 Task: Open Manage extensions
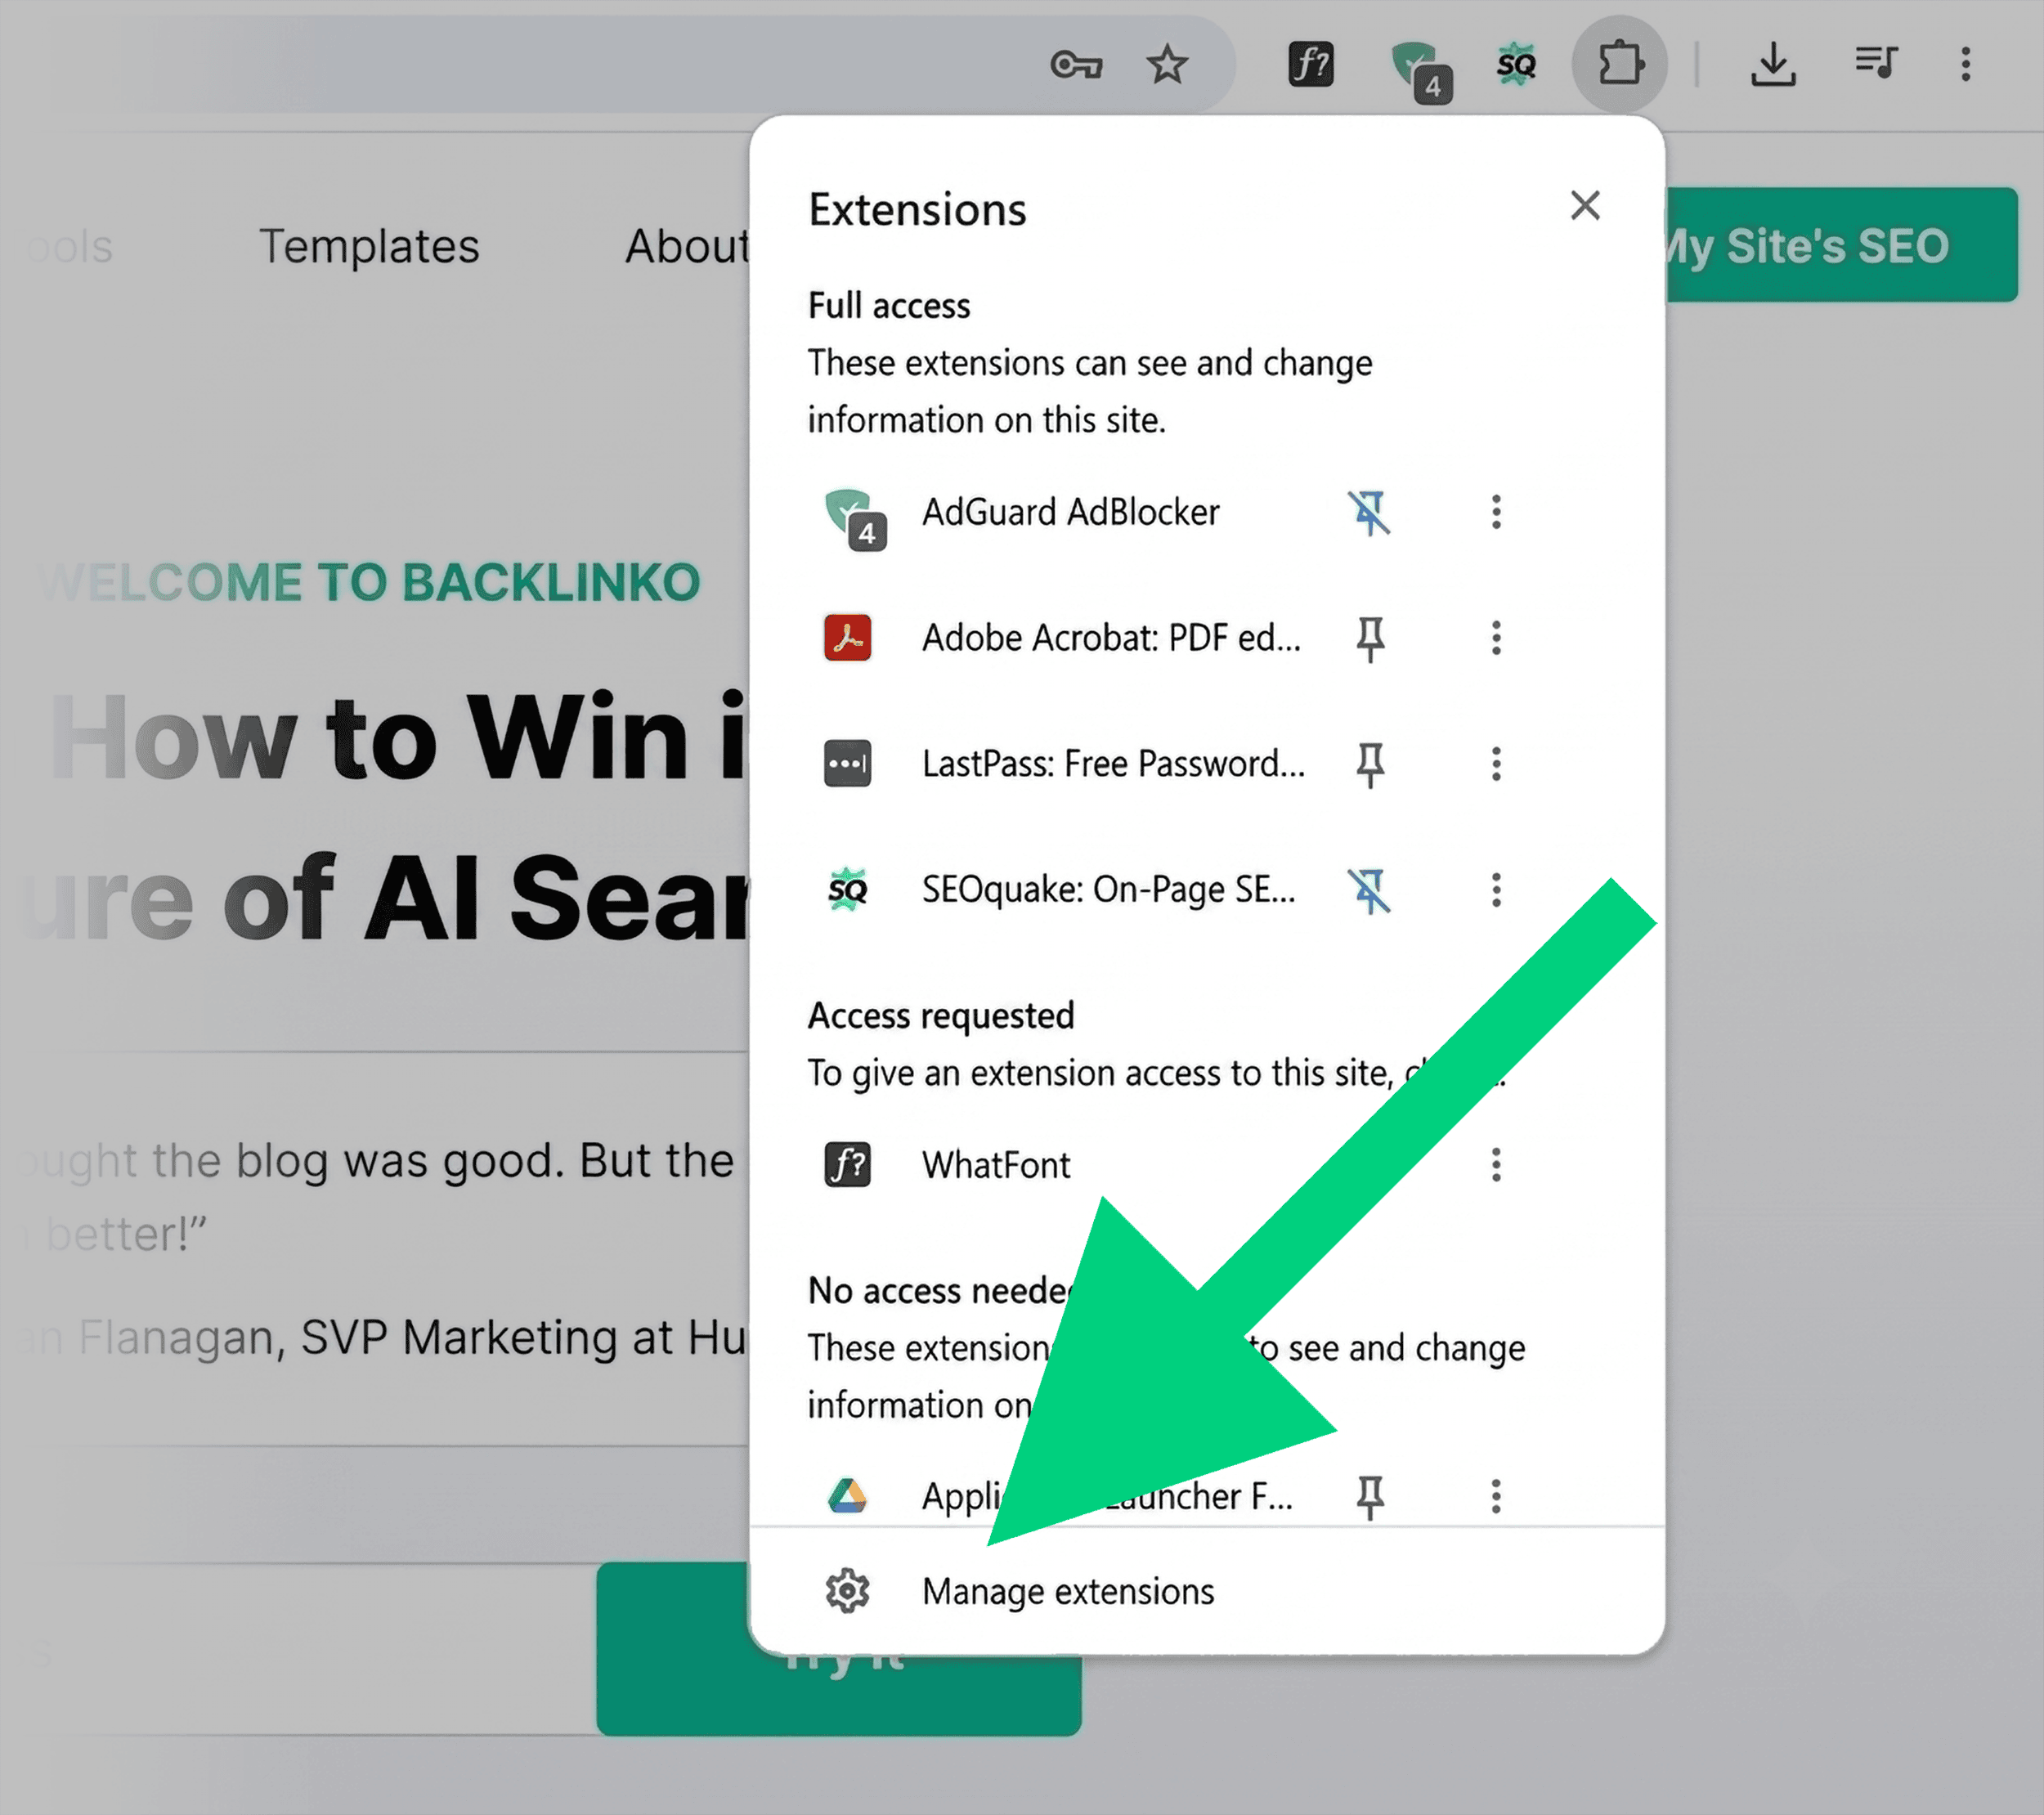[1207, 1591]
